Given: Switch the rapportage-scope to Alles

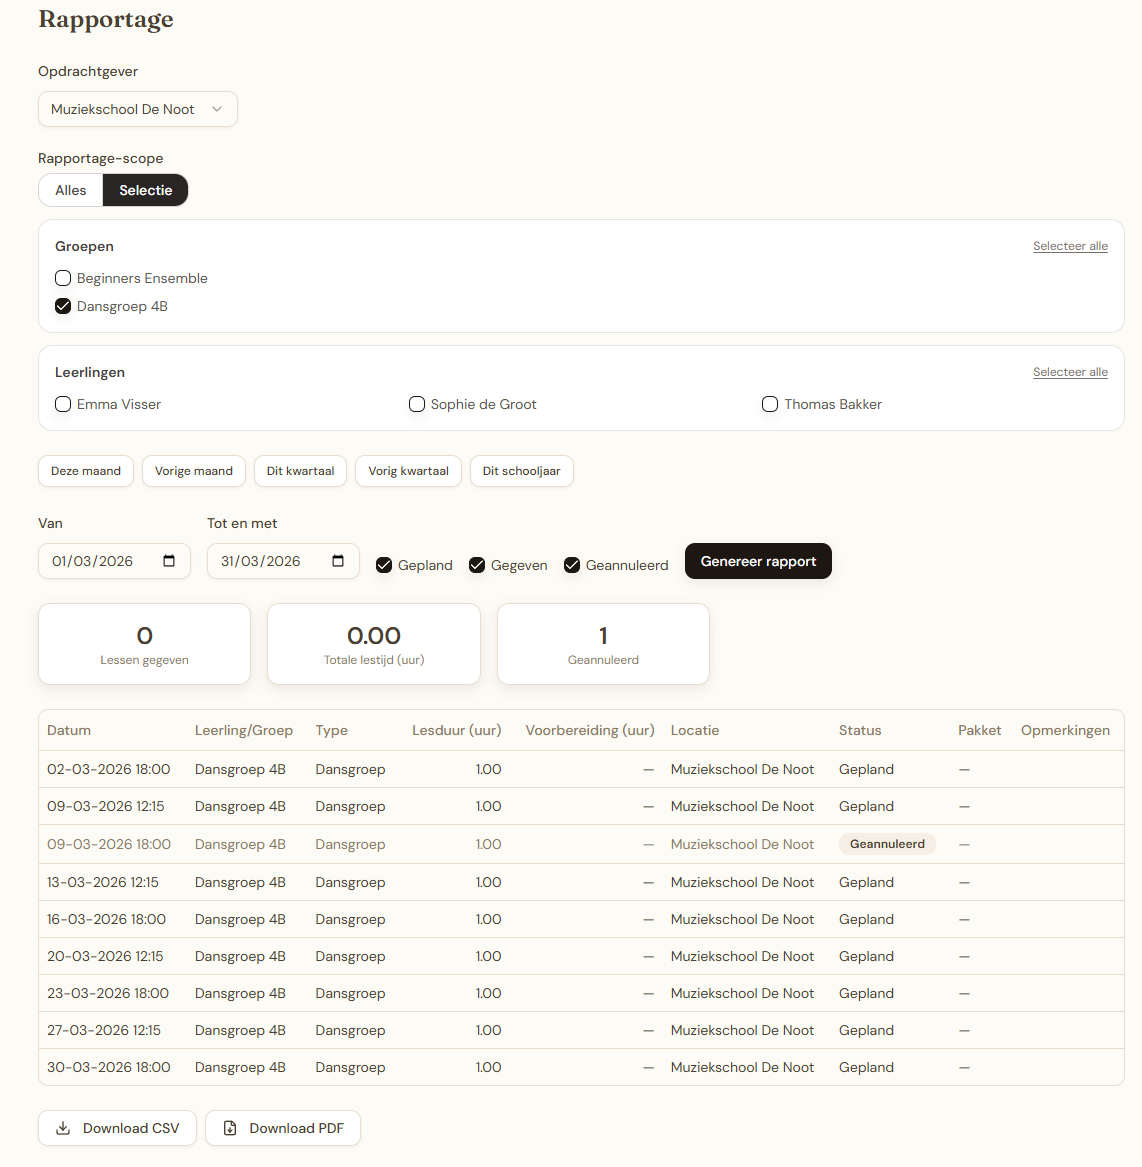Looking at the screenshot, I should coord(70,190).
